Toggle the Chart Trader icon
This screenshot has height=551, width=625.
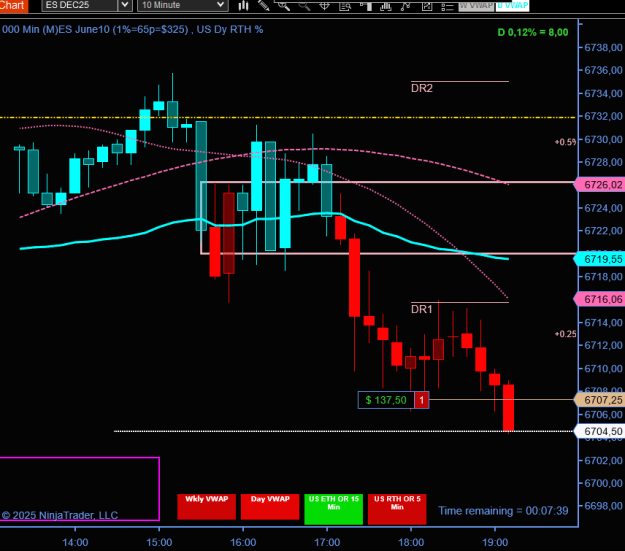pos(366,6)
